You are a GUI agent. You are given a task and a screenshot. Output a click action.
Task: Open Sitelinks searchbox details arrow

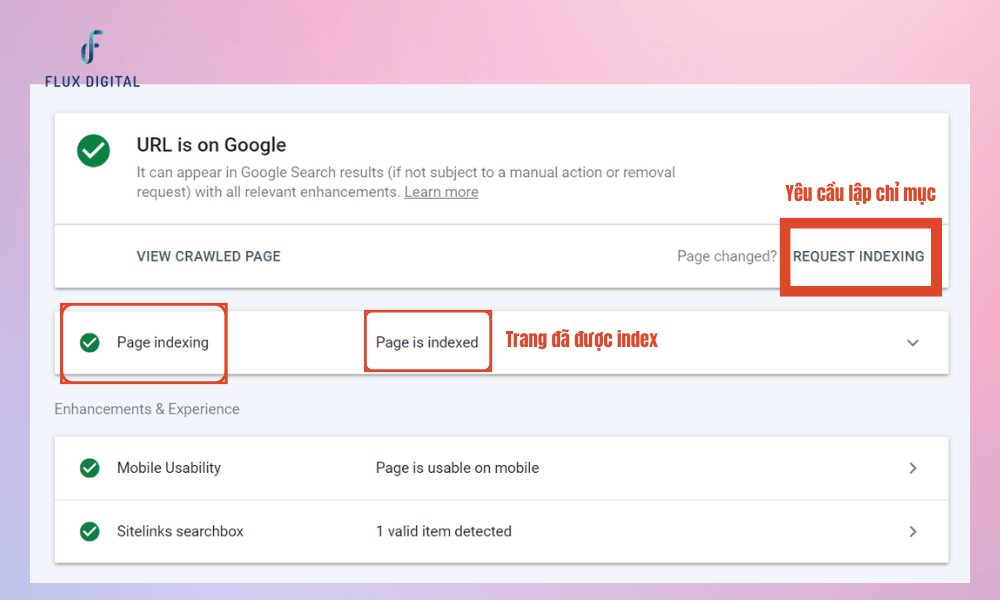coord(913,531)
